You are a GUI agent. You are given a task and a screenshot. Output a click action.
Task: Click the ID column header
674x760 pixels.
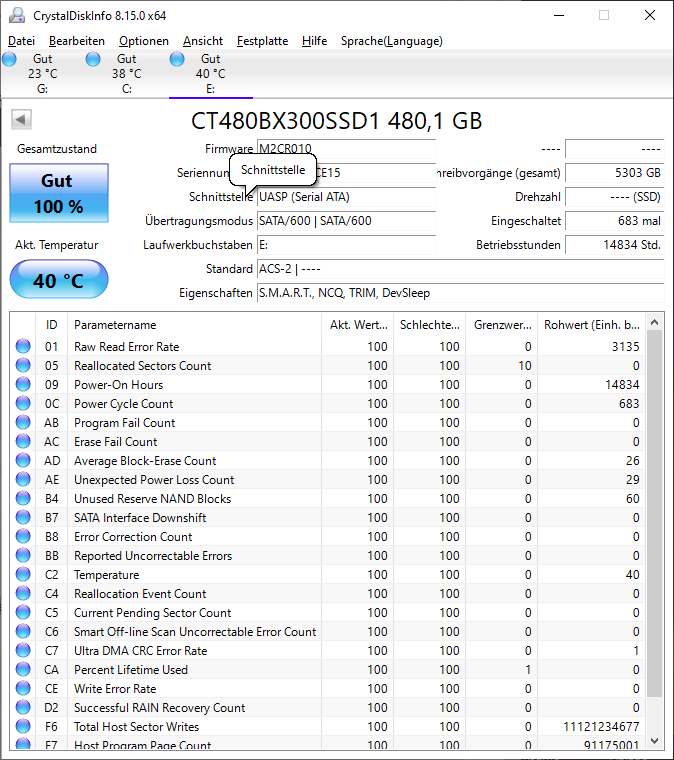coord(52,325)
